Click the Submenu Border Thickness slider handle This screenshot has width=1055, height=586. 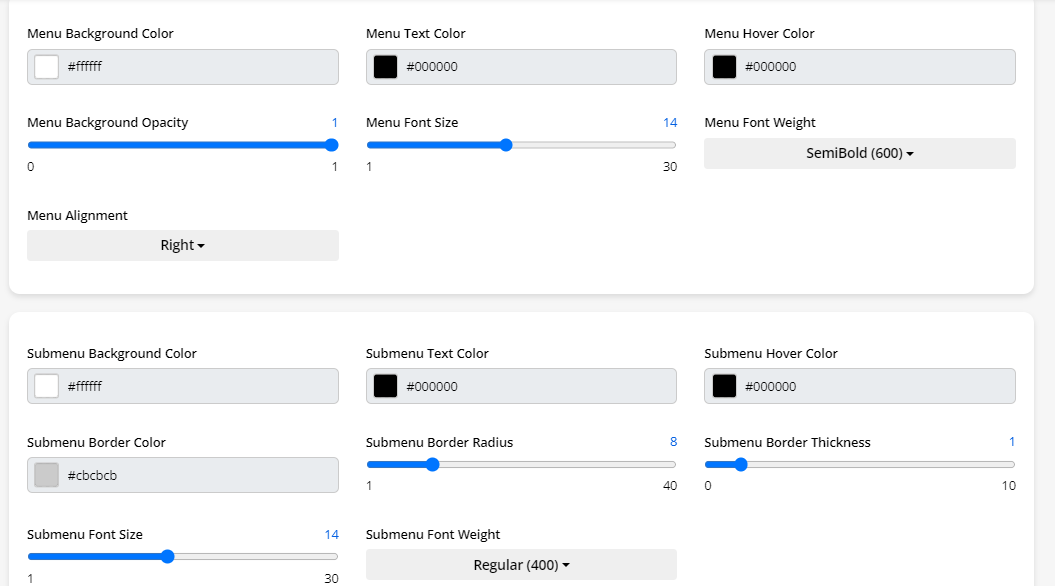(x=741, y=464)
